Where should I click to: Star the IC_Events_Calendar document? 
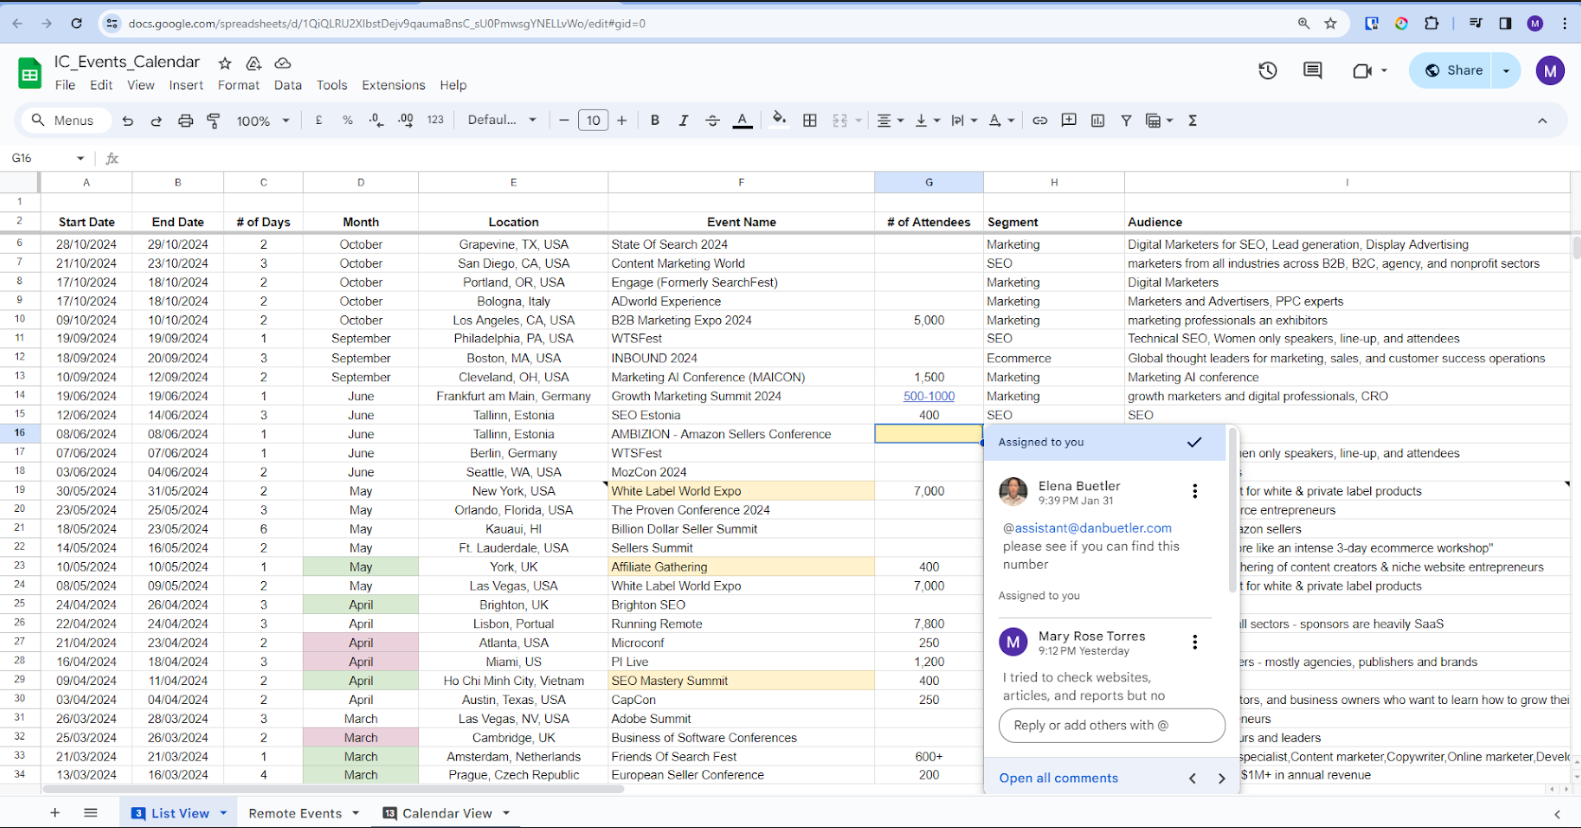[x=225, y=63]
